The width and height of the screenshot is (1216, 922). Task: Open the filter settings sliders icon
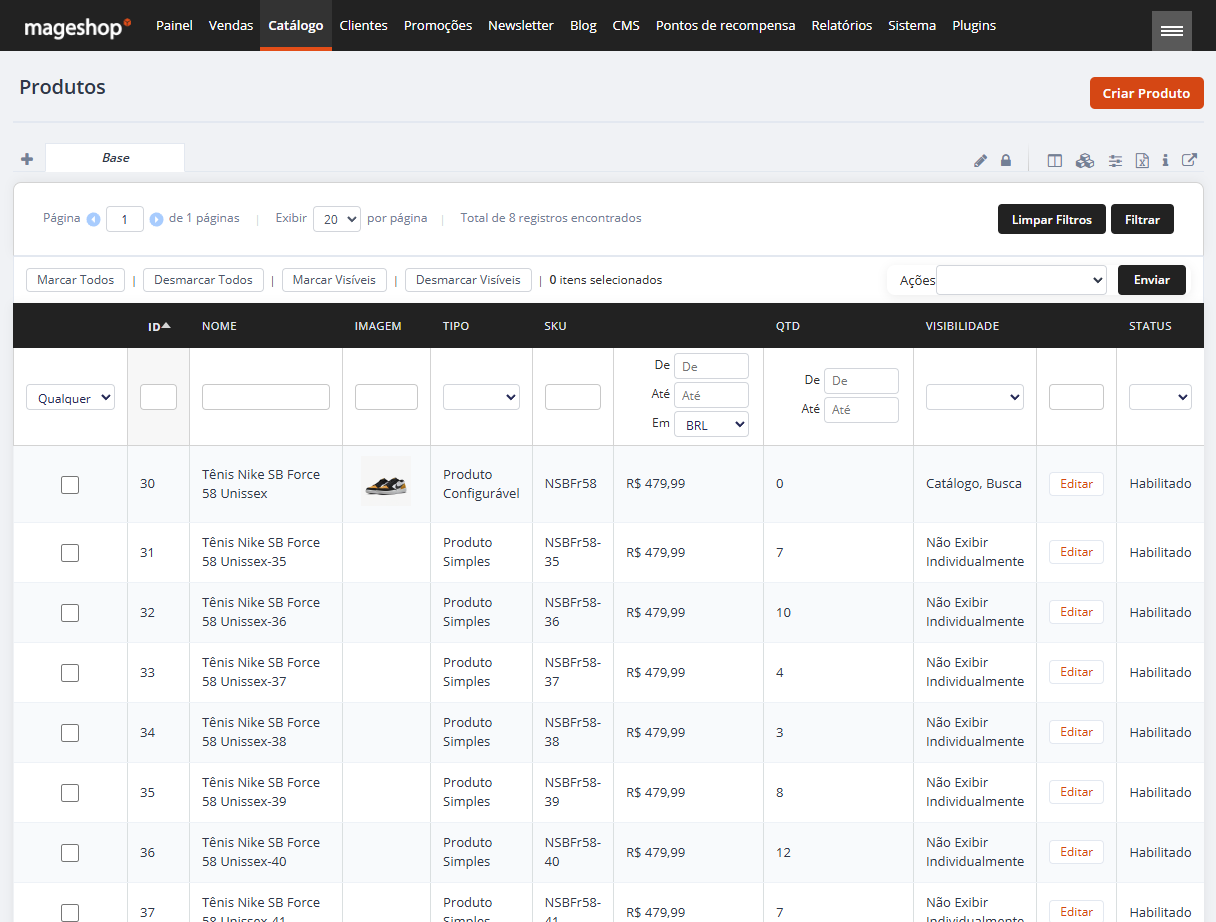pos(1114,160)
